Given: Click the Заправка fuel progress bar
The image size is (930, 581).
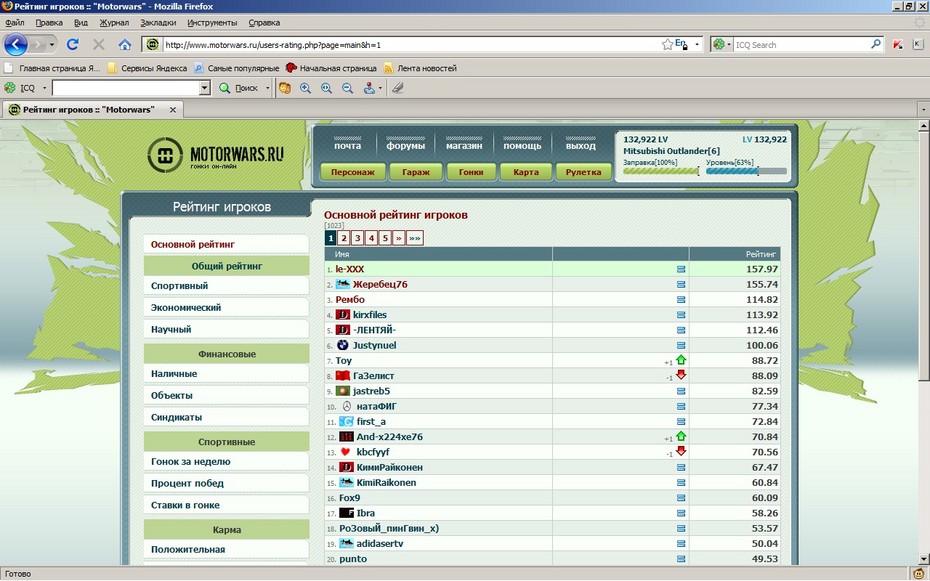Looking at the screenshot, I should pyautogui.click(x=660, y=172).
